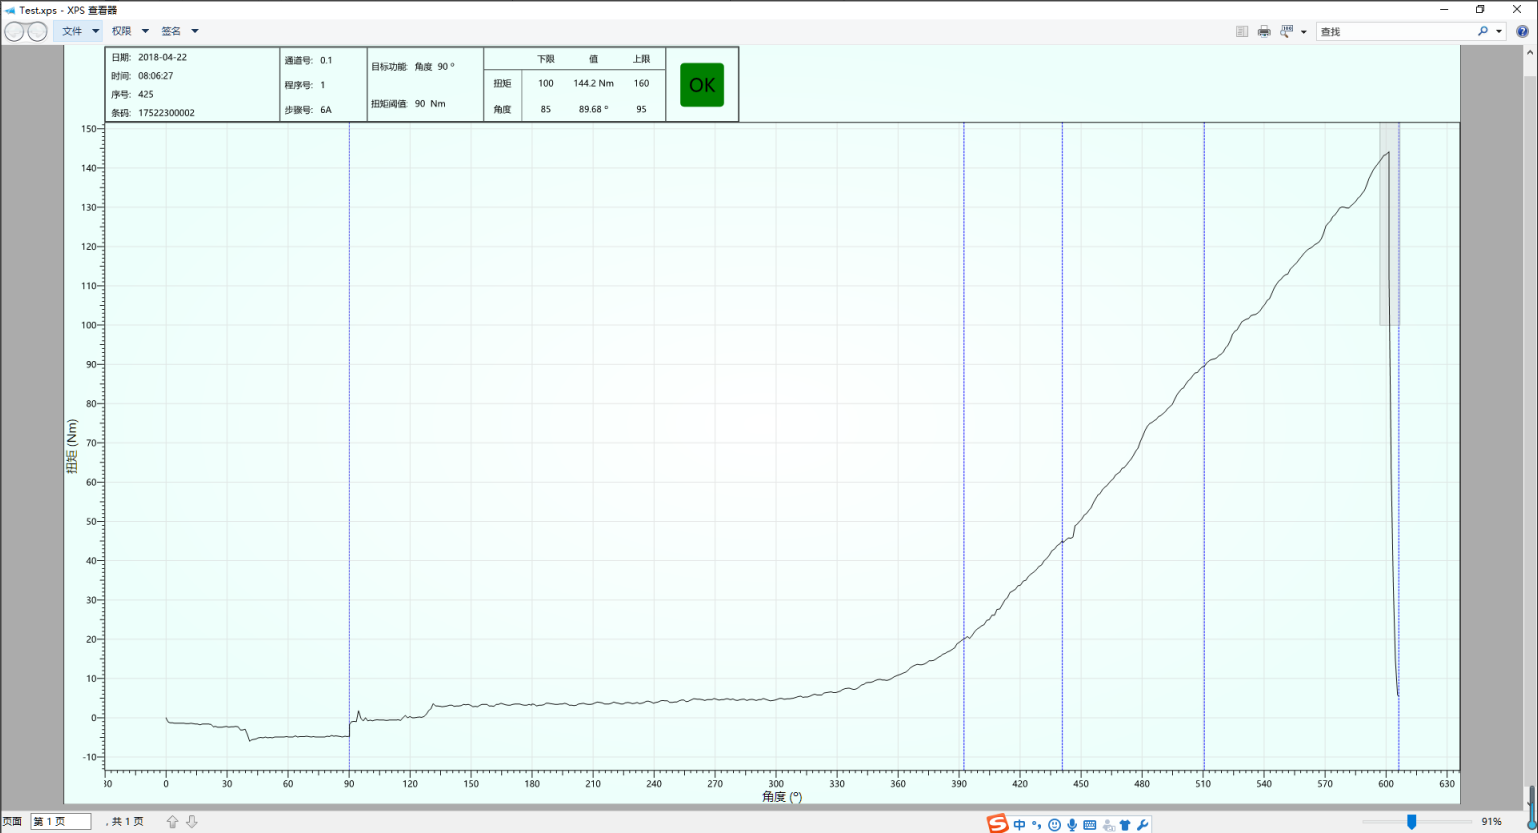The height and width of the screenshot is (833, 1538).
Task: Click the back navigation arrow
Action: click(14, 31)
